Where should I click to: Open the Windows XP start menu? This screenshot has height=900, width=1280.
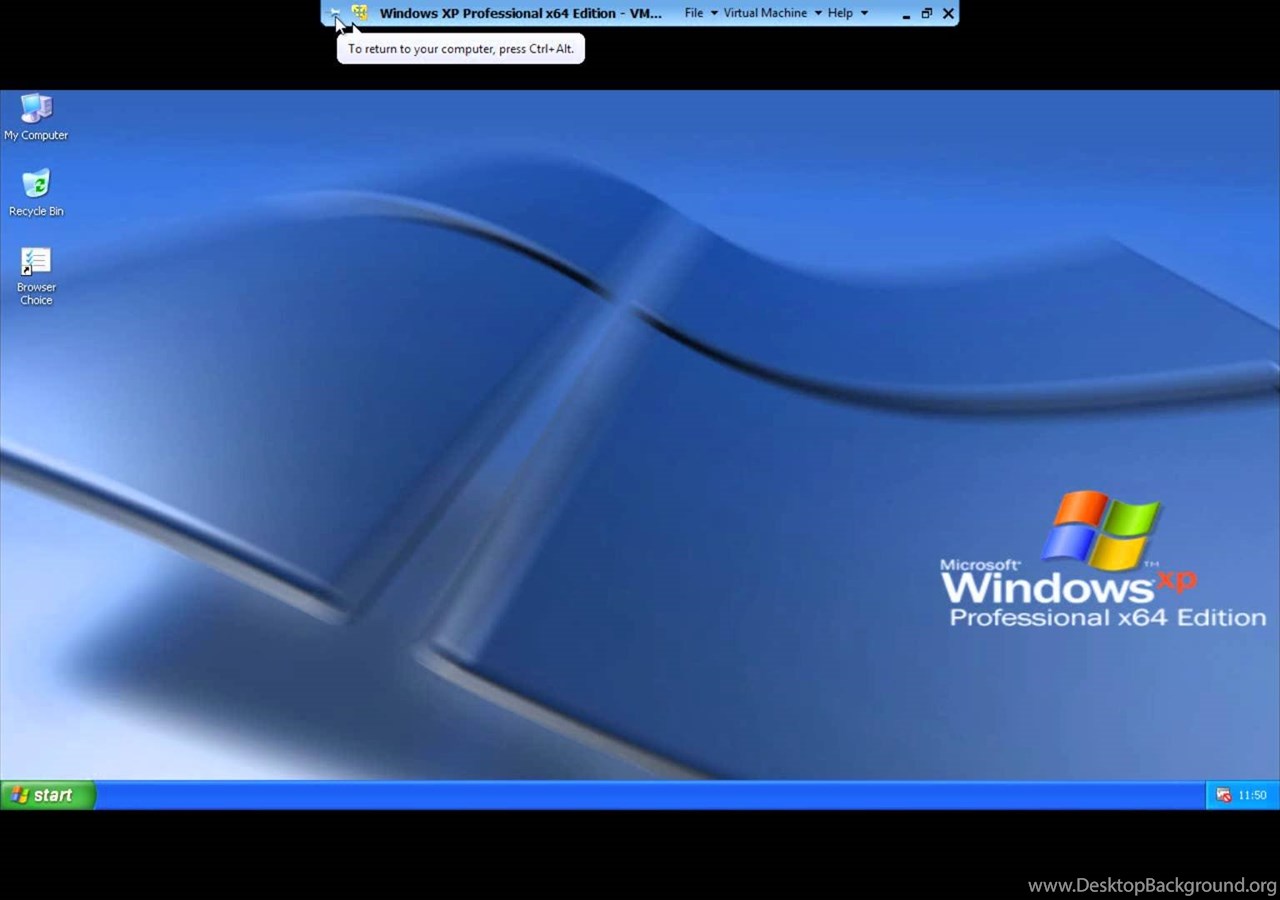pos(47,795)
